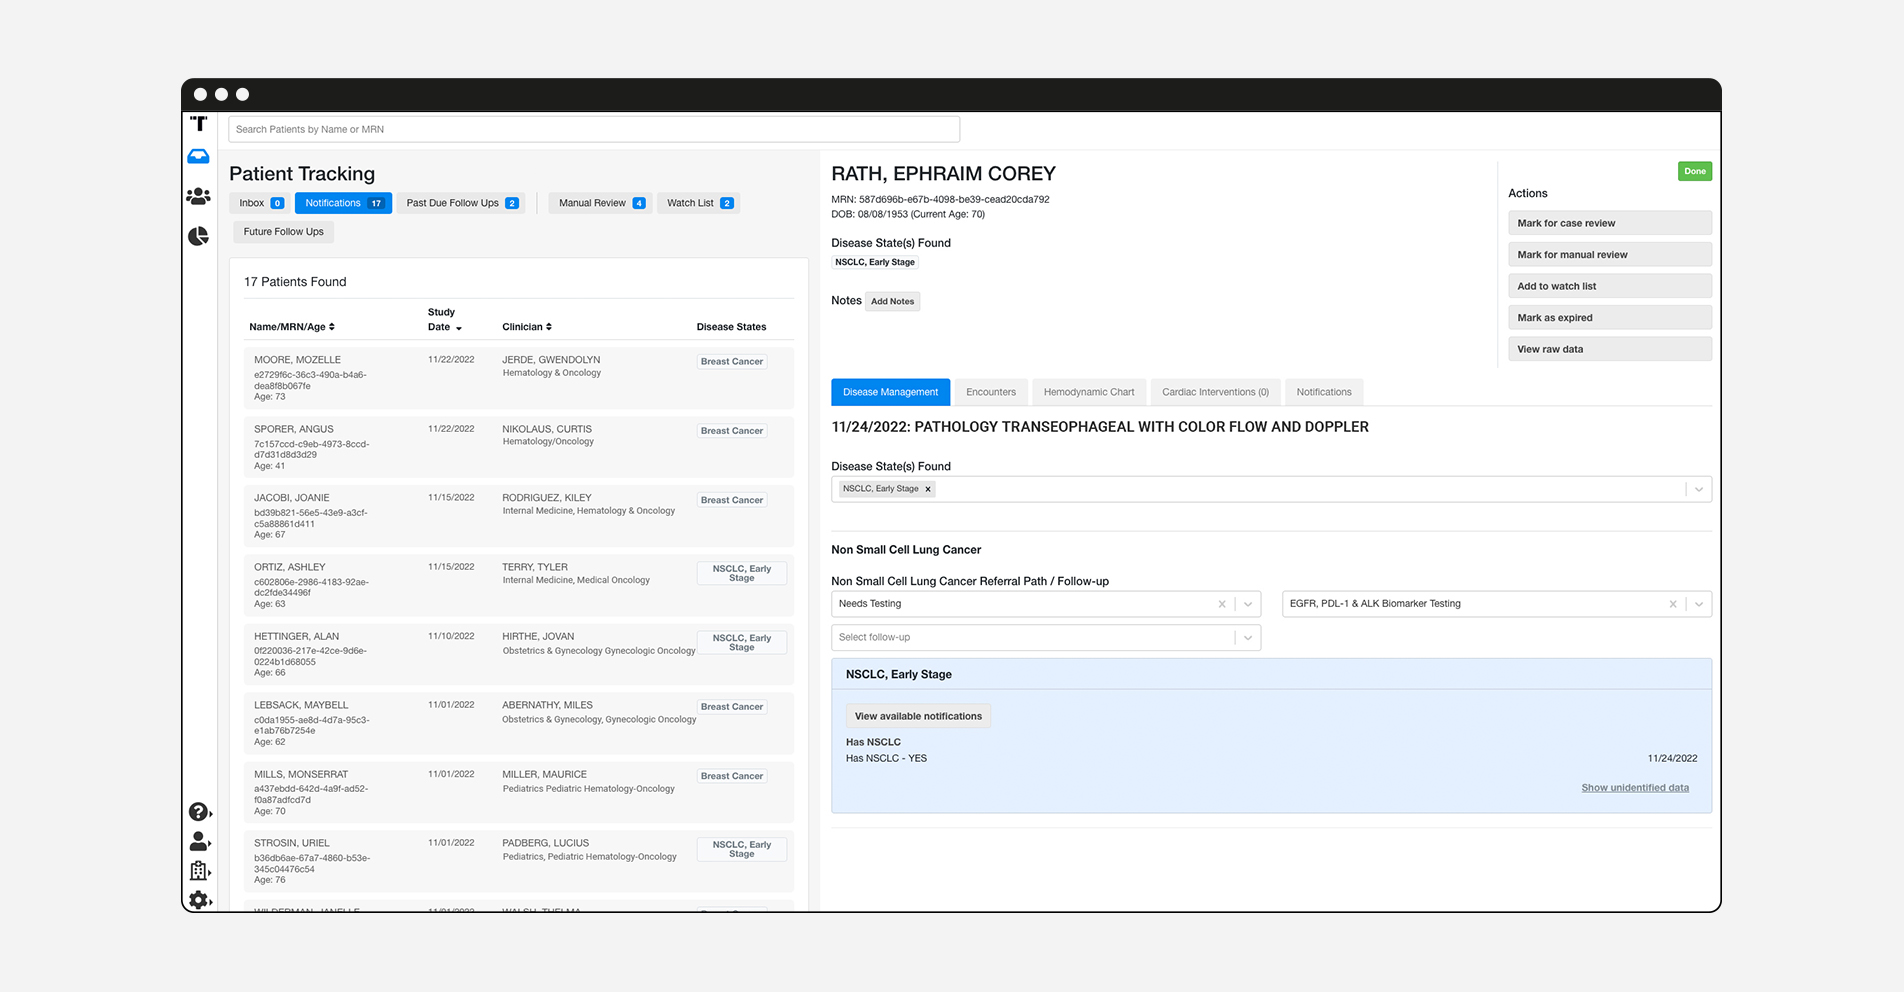The image size is (1904, 992).
Task: Open the pie chart analytics icon
Action: pyautogui.click(x=198, y=236)
